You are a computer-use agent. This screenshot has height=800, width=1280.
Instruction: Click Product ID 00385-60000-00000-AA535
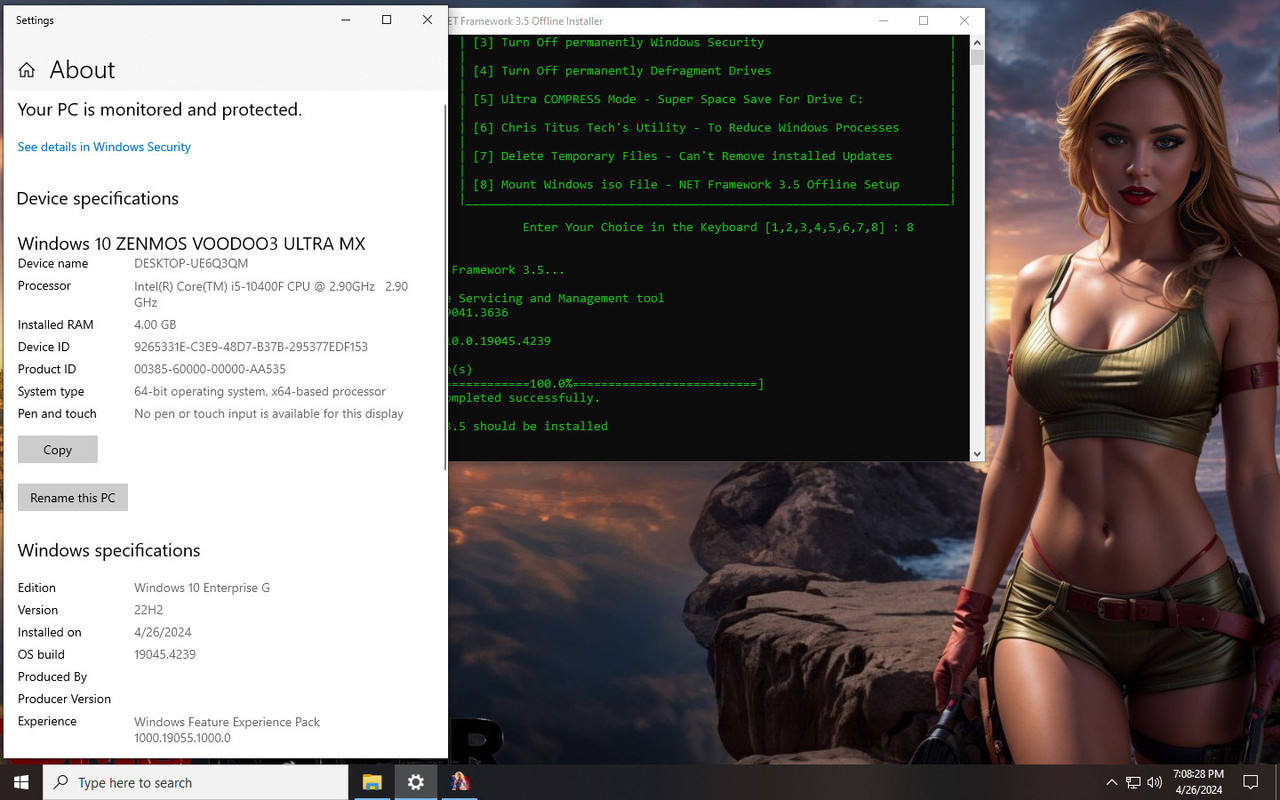[x=210, y=369]
